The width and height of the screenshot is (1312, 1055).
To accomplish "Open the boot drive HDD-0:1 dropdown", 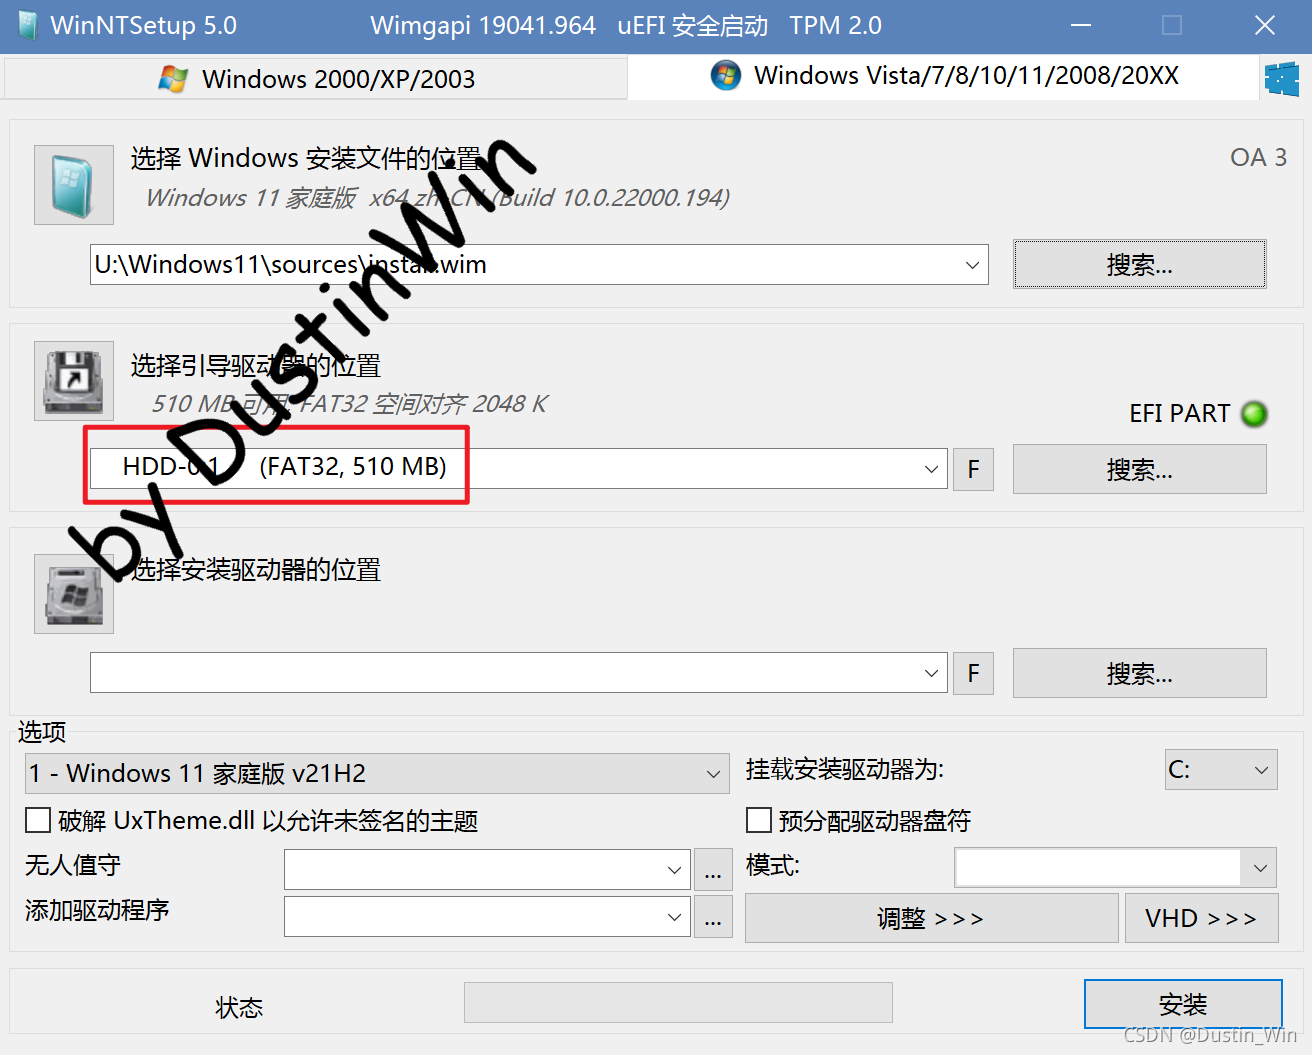I will click(931, 469).
